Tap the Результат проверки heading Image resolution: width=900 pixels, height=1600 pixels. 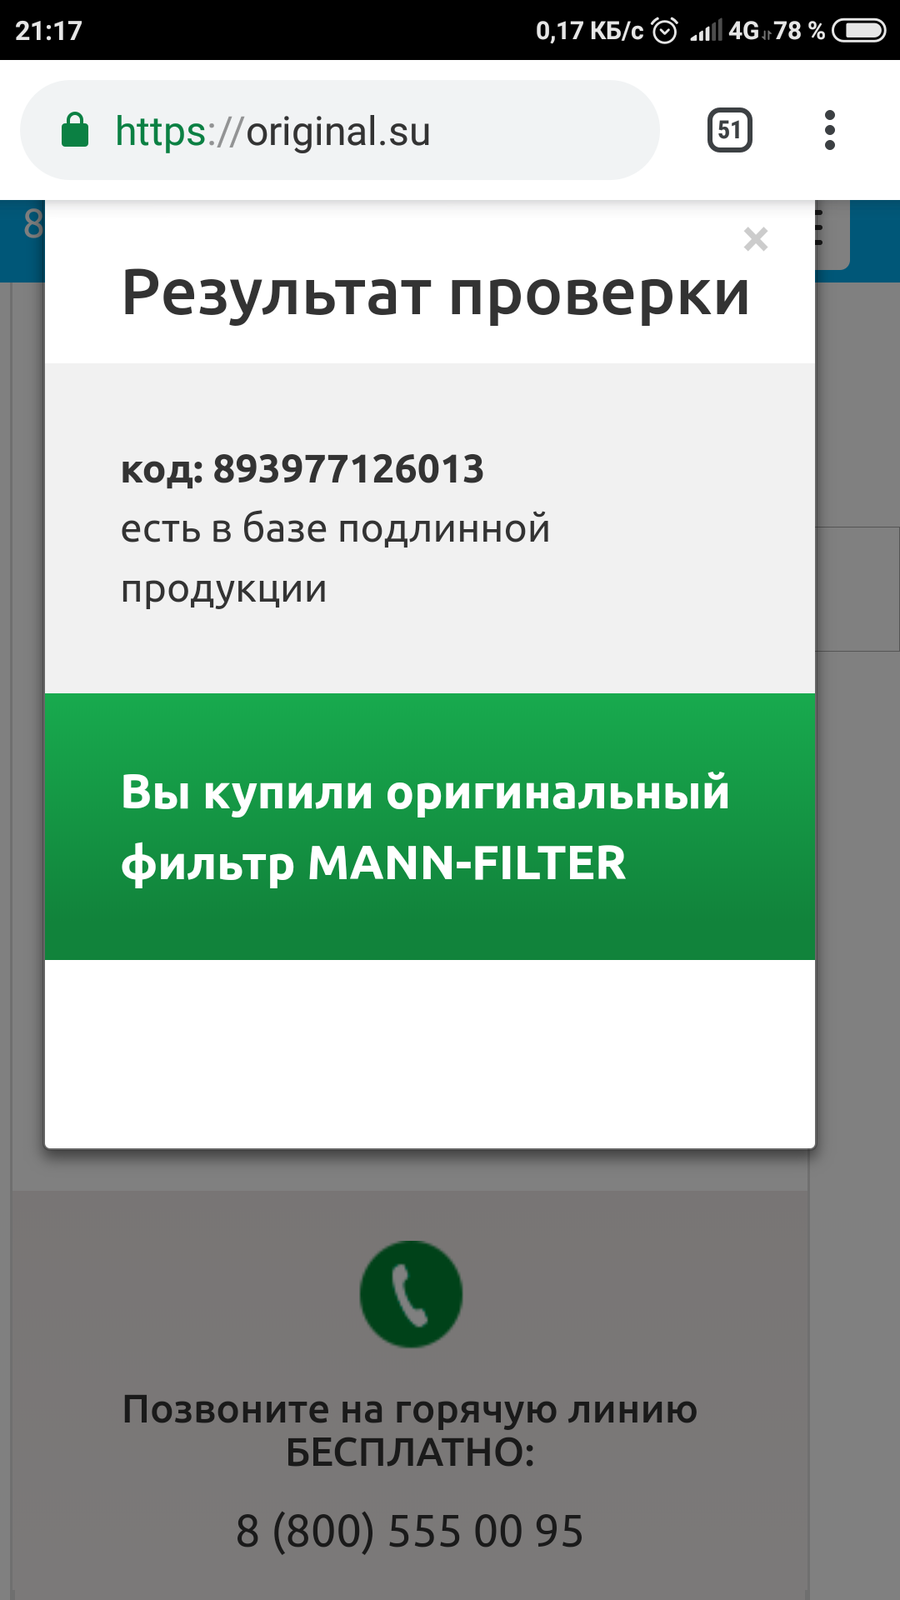(x=436, y=293)
